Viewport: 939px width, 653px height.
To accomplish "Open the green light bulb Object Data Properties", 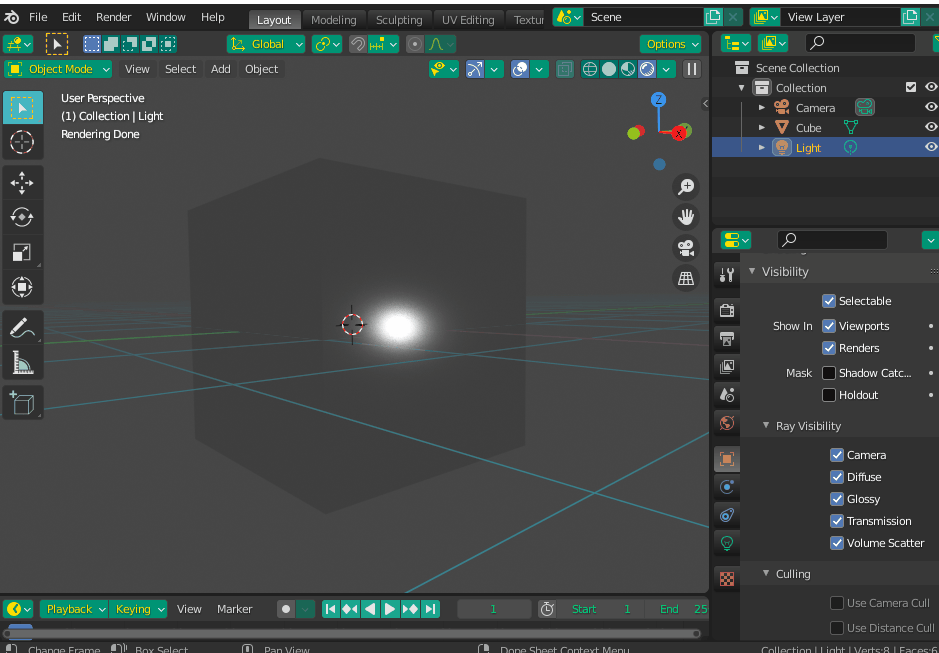I will click(726, 543).
